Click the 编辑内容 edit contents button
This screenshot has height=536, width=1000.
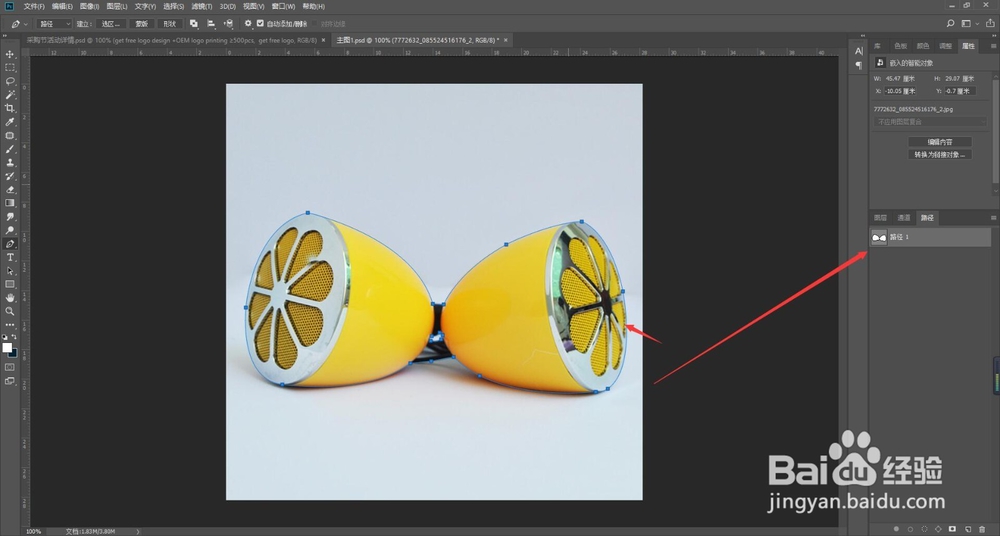click(939, 142)
